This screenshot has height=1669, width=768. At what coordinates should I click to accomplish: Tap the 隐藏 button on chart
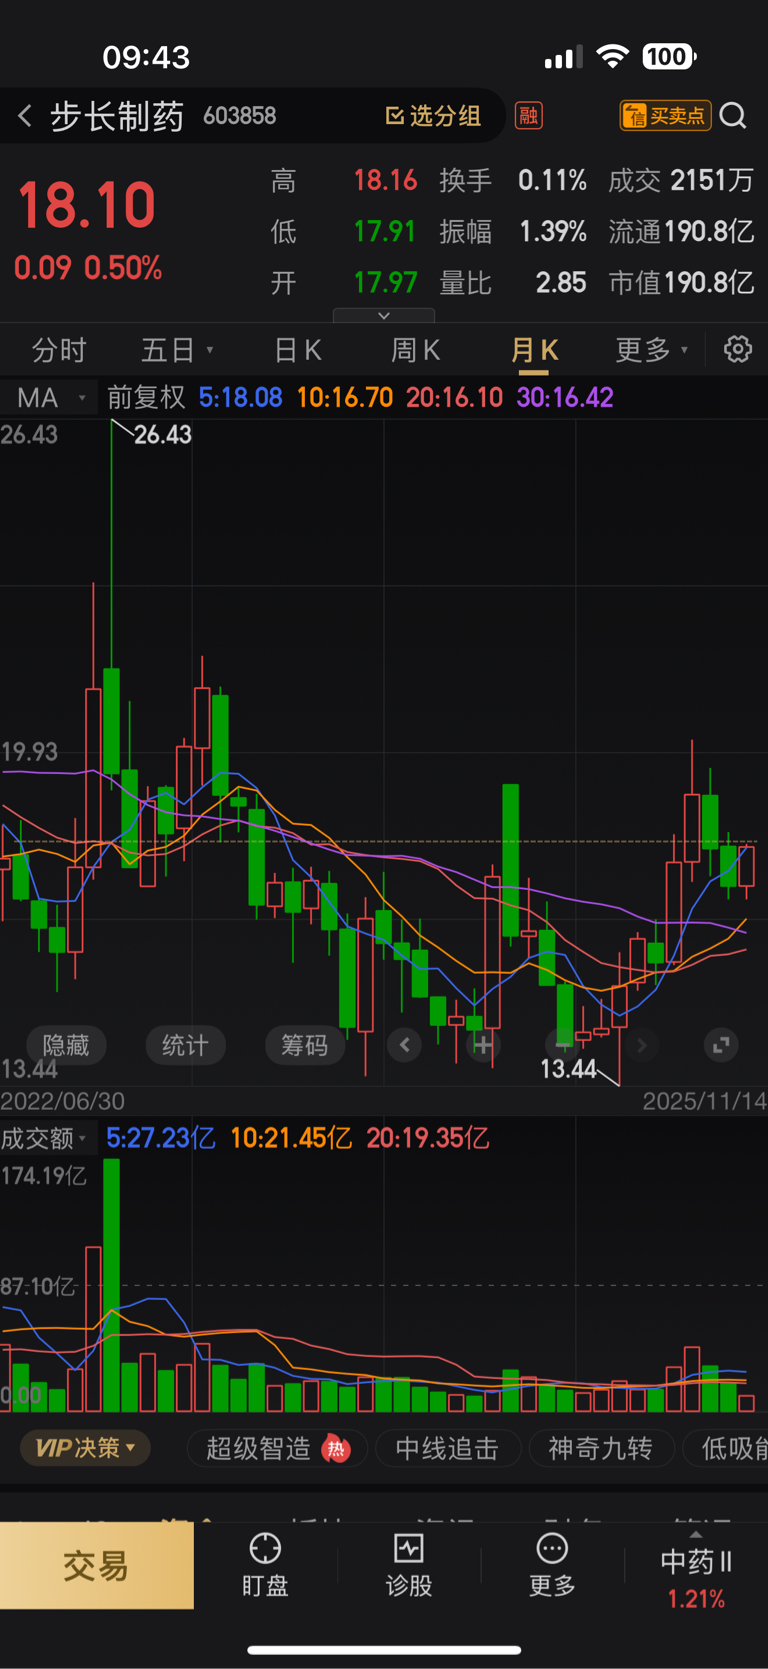tap(66, 1045)
